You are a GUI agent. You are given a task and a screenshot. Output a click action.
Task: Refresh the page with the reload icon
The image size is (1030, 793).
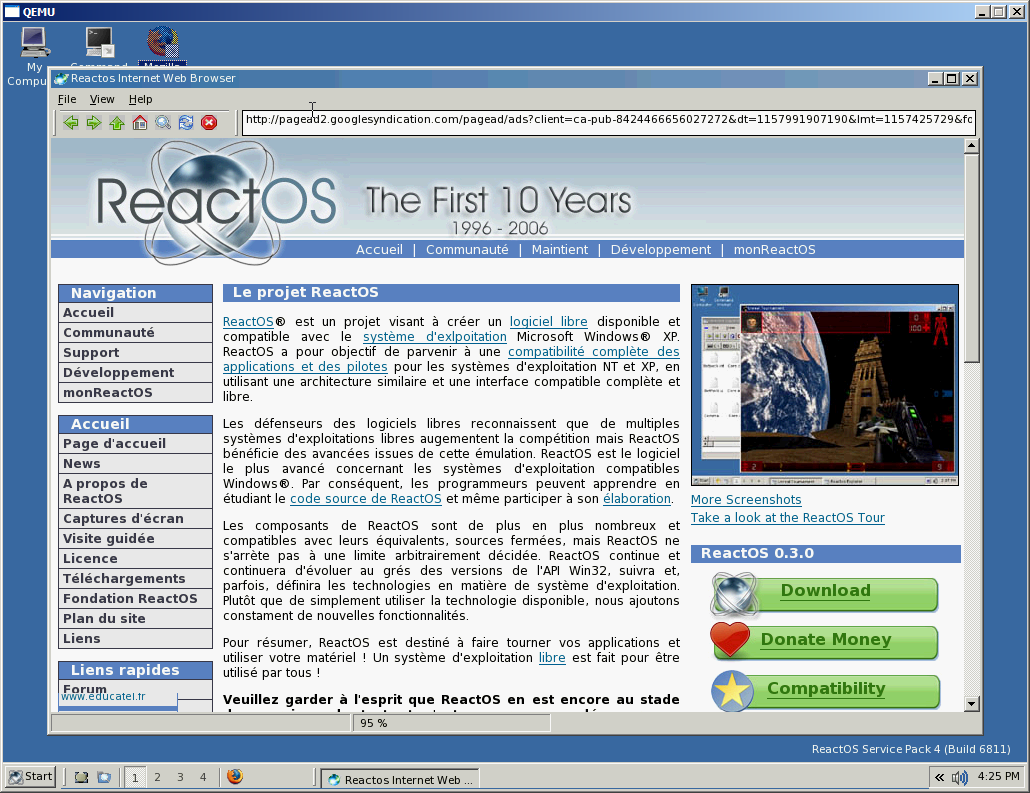click(x=186, y=122)
